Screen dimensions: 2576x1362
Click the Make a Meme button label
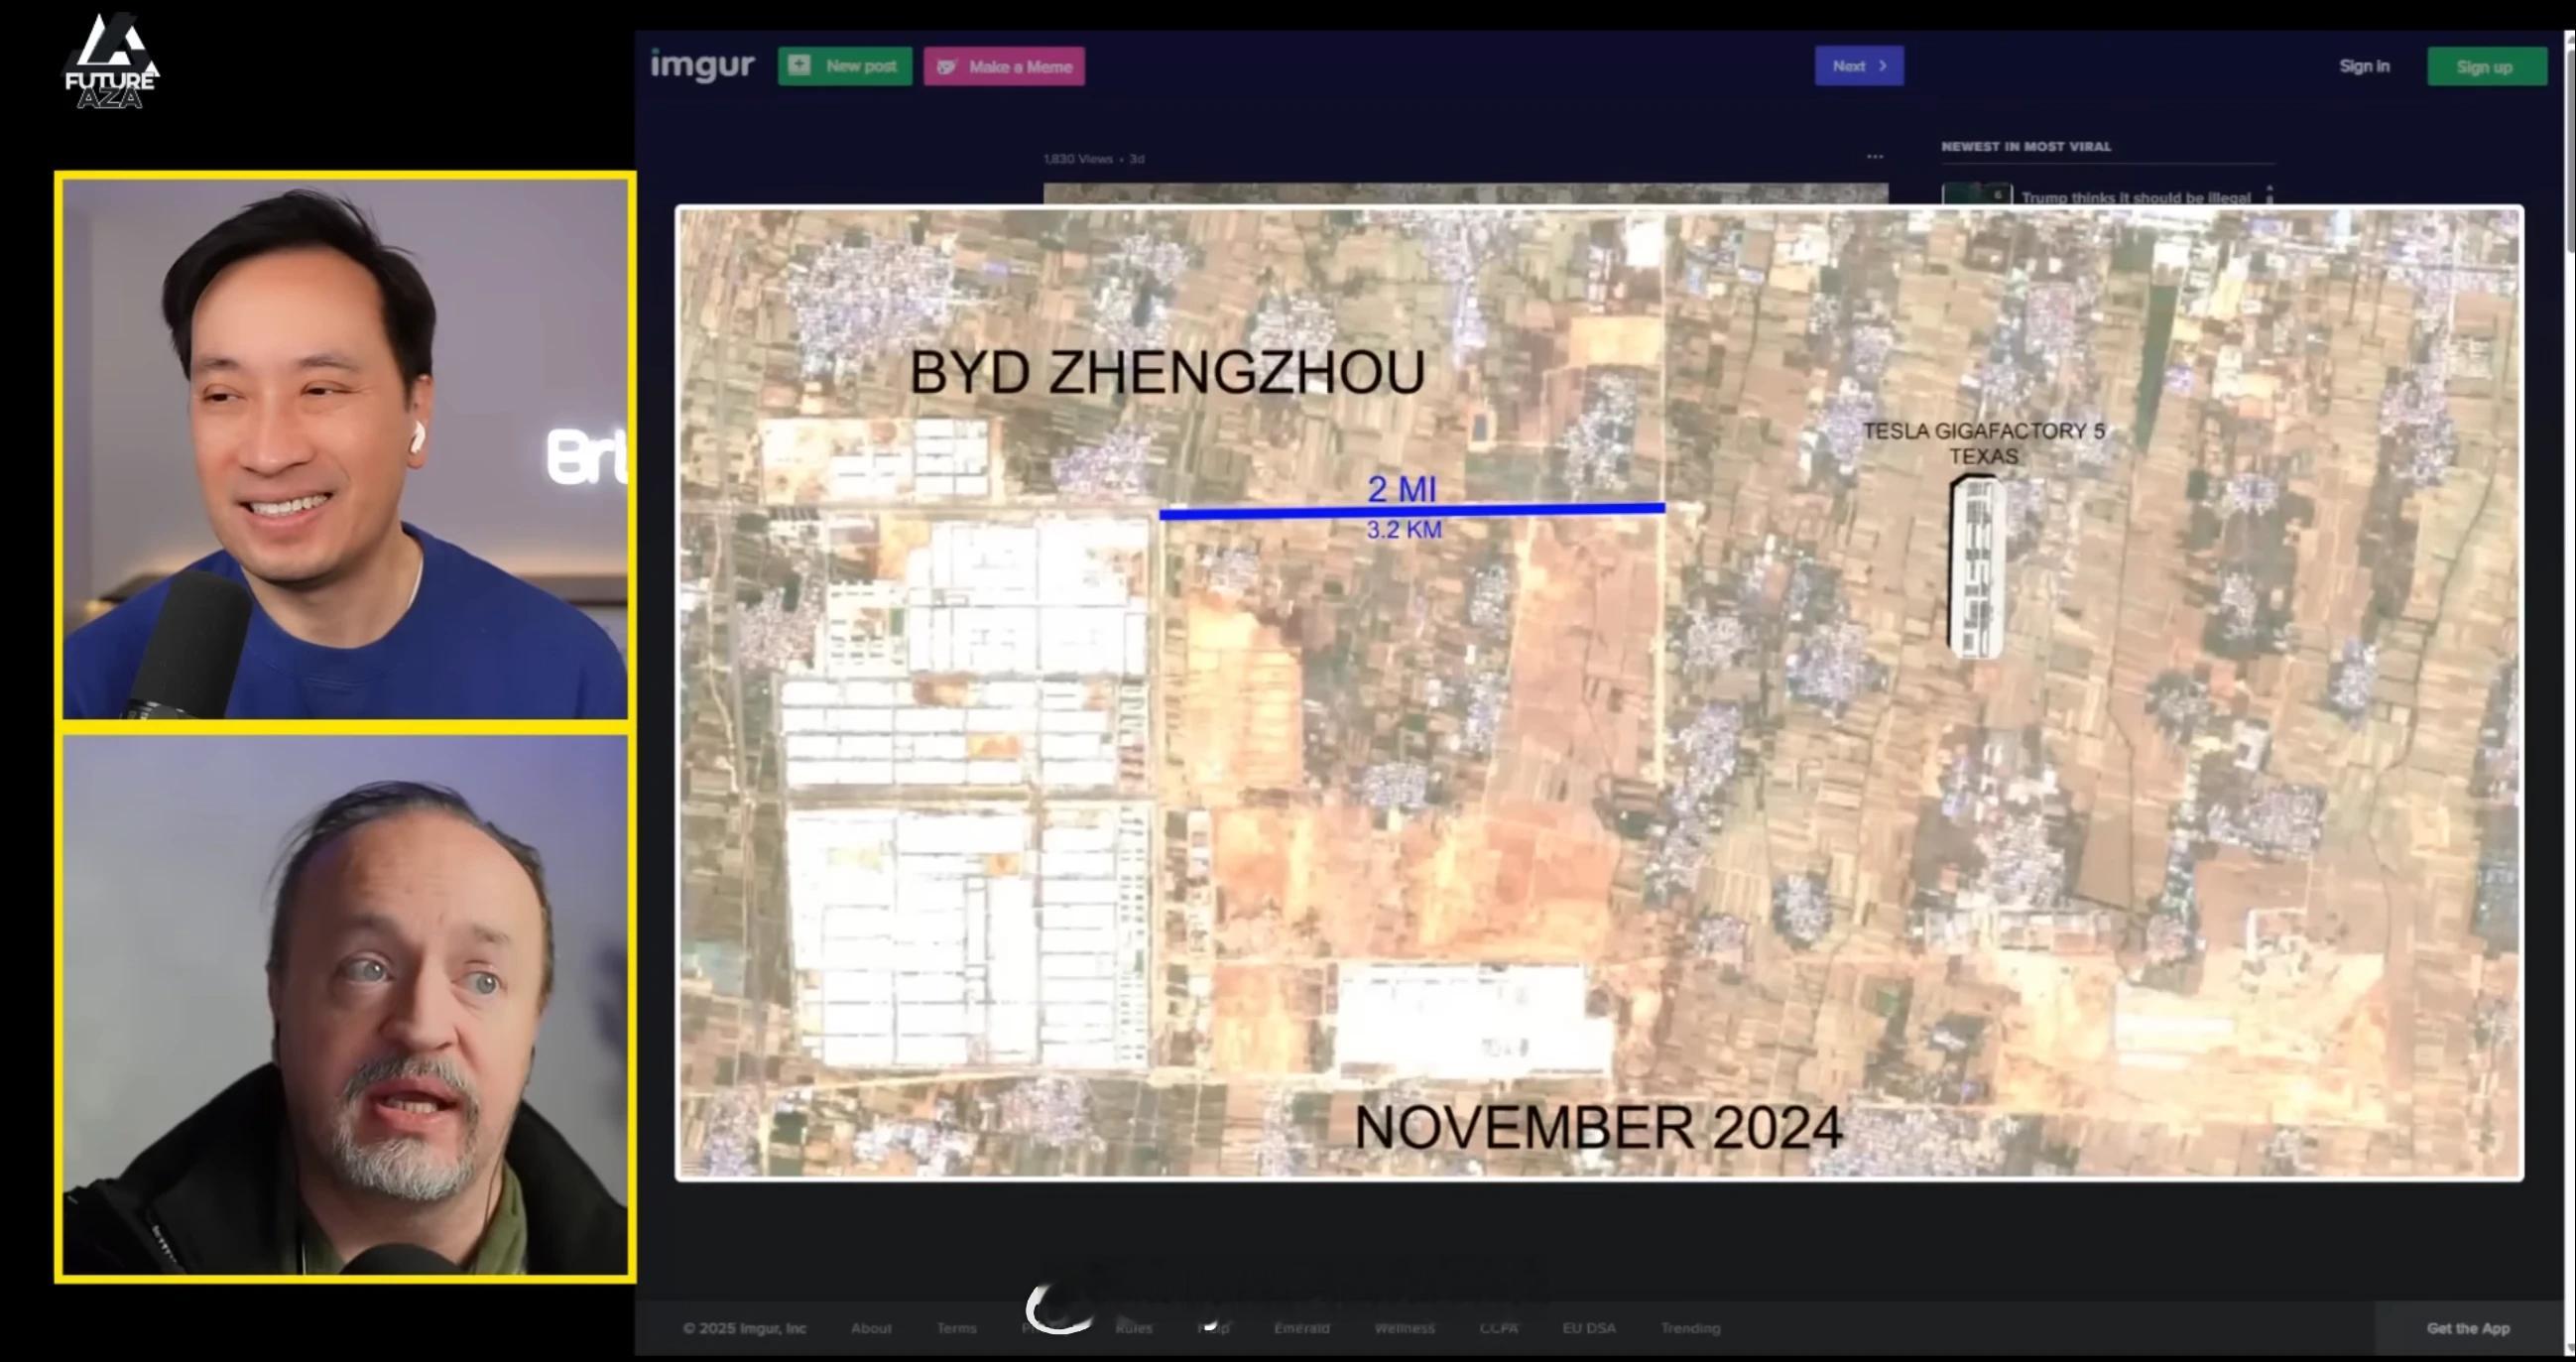[x=1020, y=67]
